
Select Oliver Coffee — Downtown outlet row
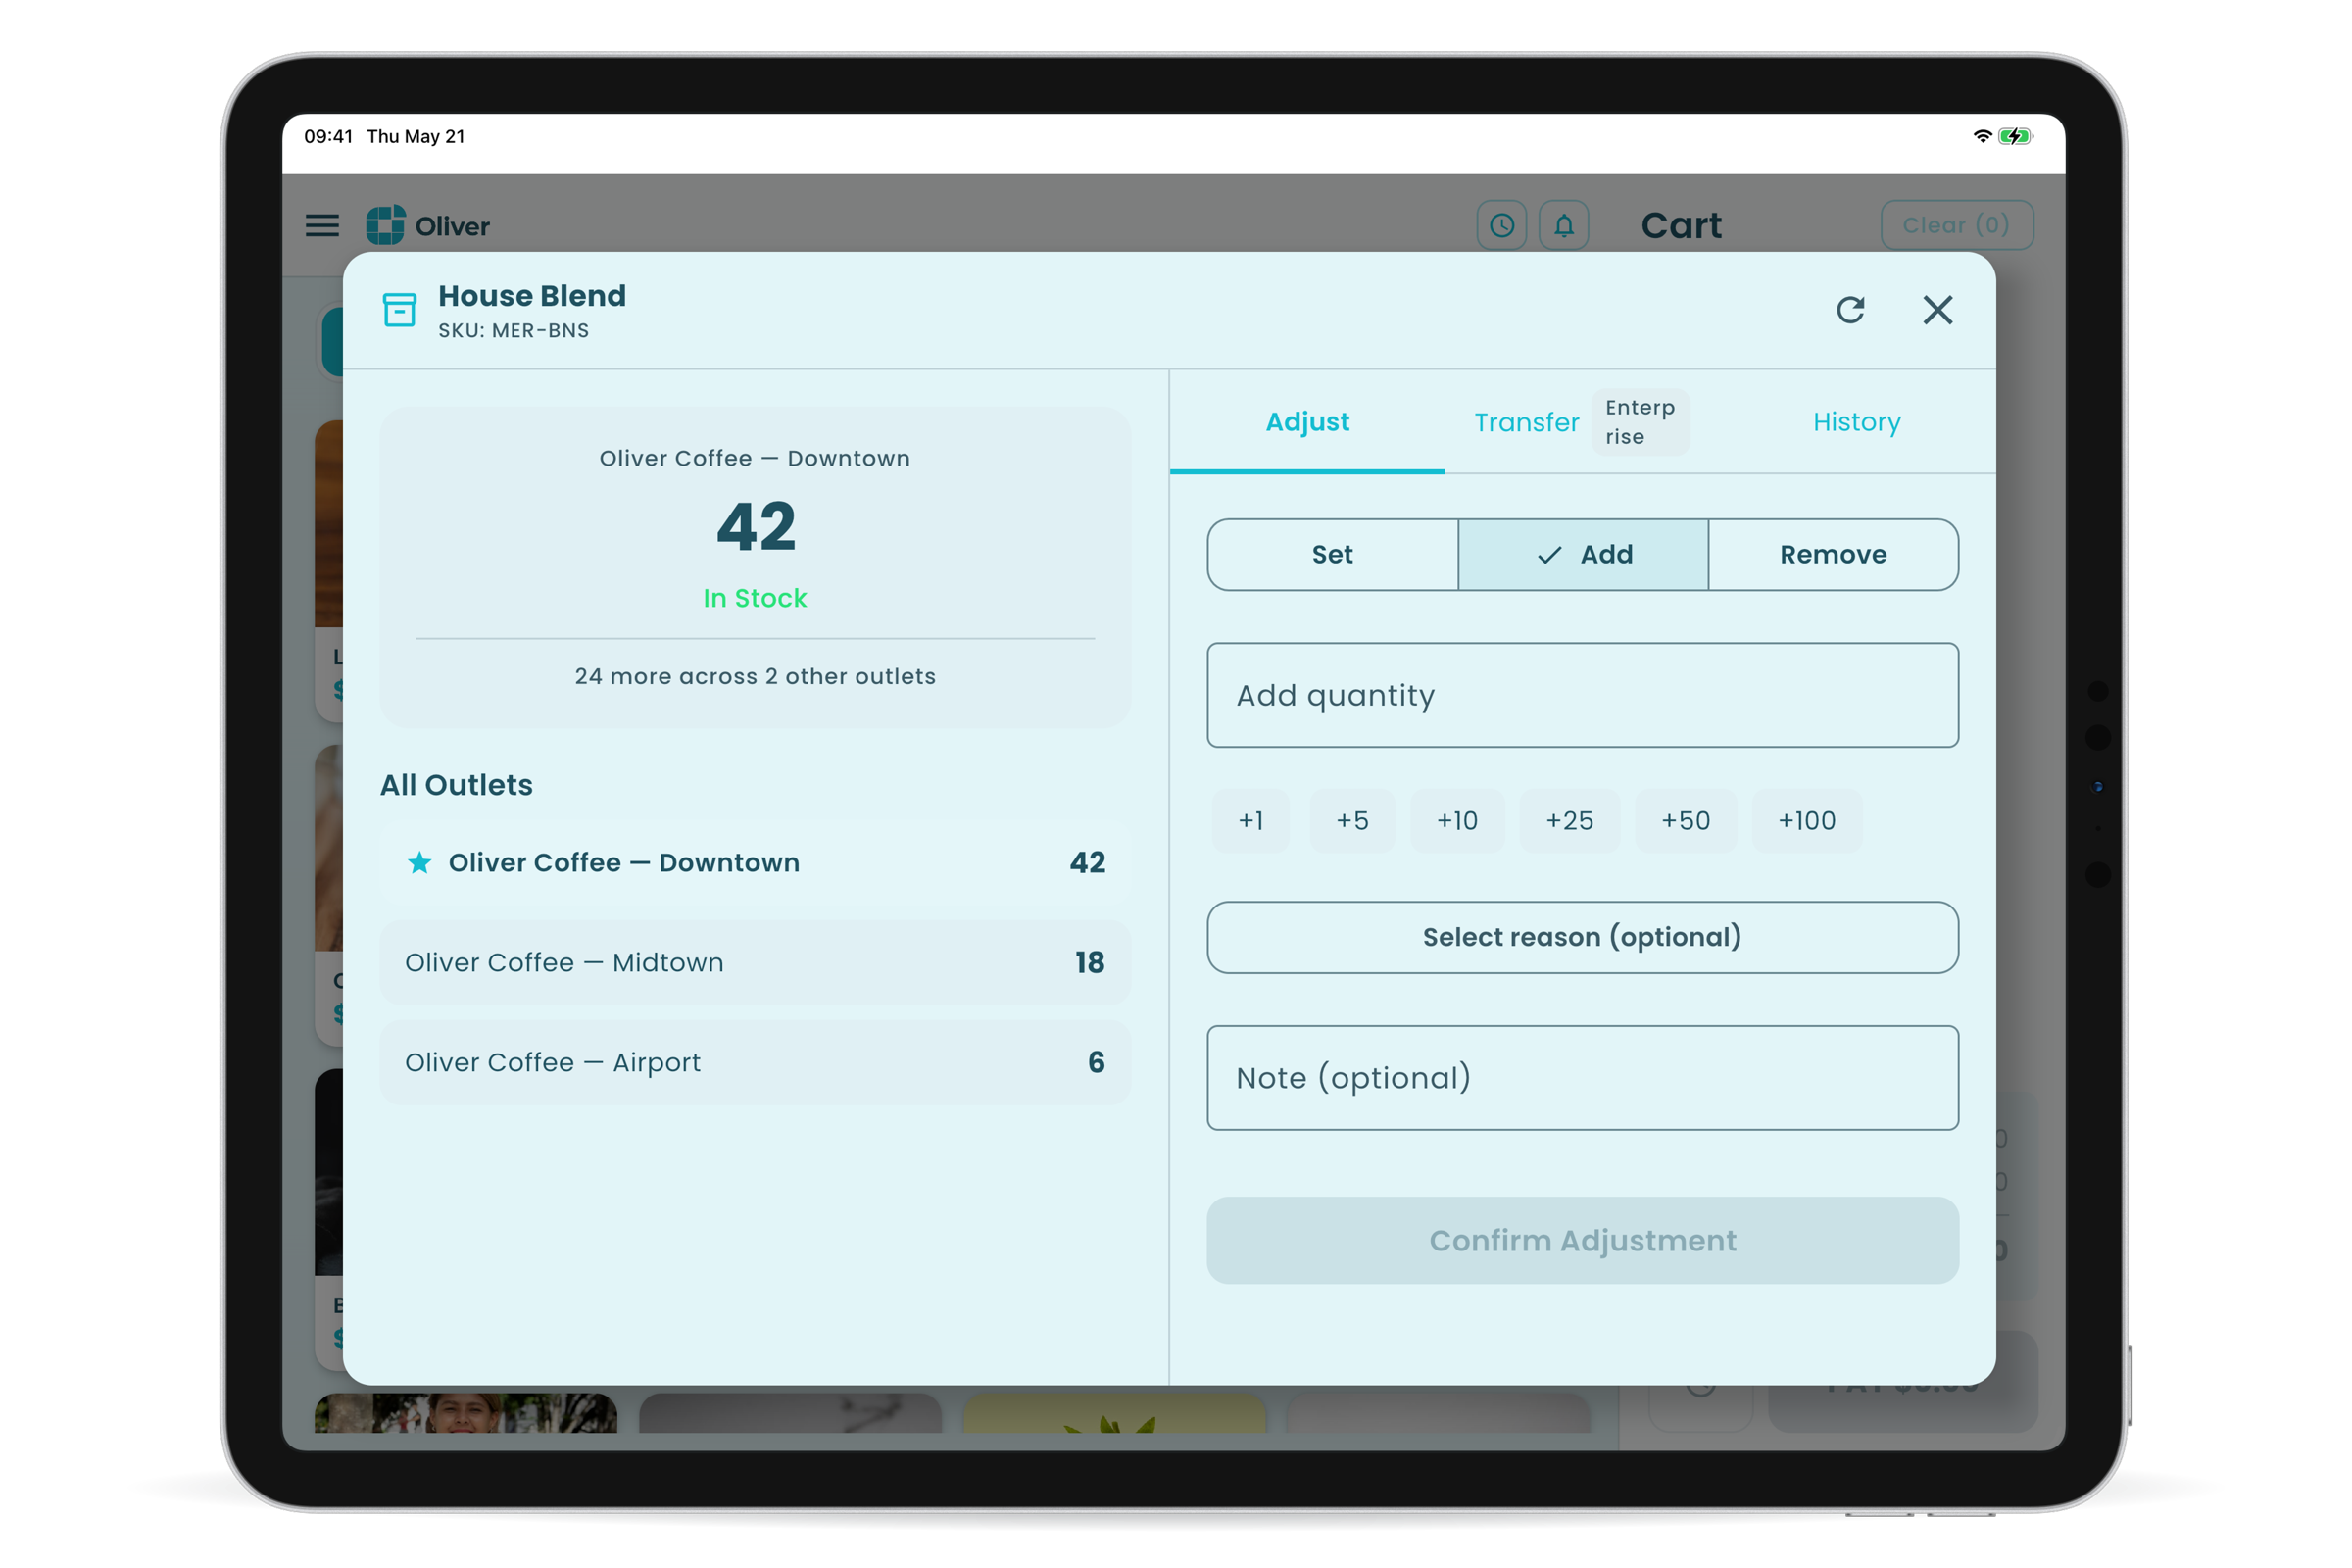(x=755, y=863)
